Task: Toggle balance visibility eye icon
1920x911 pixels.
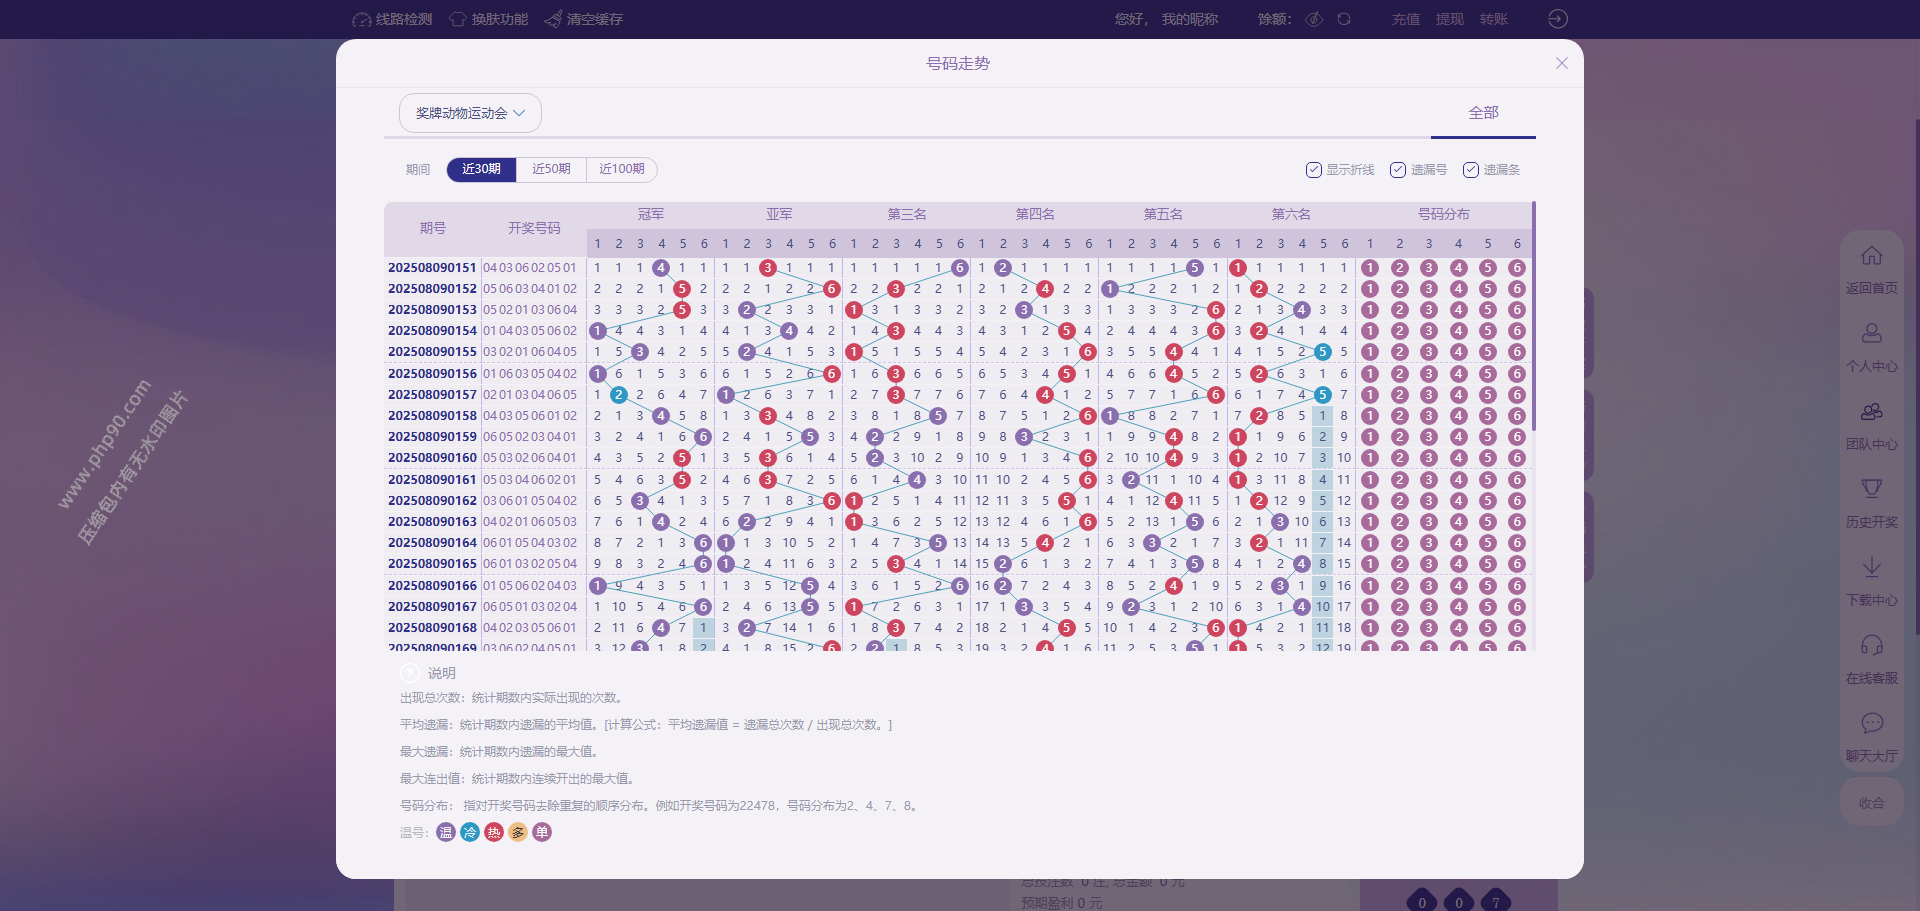Action: pyautogui.click(x=1314, y=19)
